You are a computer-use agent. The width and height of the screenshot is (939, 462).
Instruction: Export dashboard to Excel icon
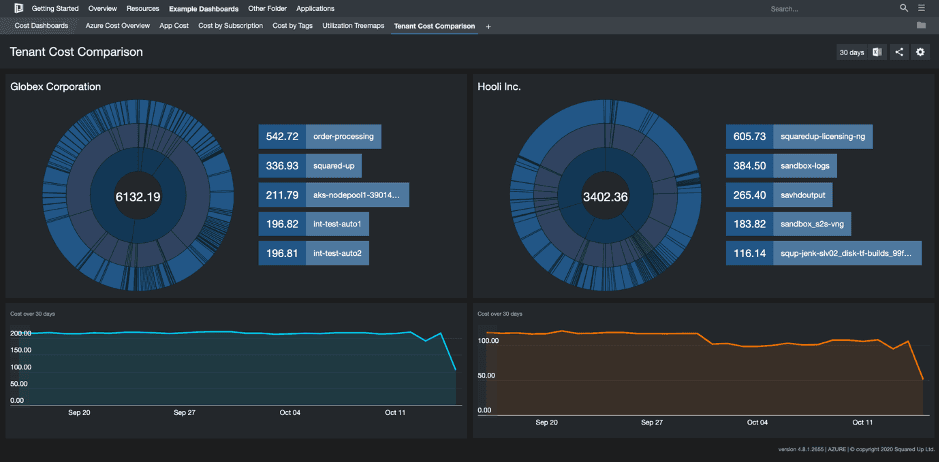pos(877,52)
